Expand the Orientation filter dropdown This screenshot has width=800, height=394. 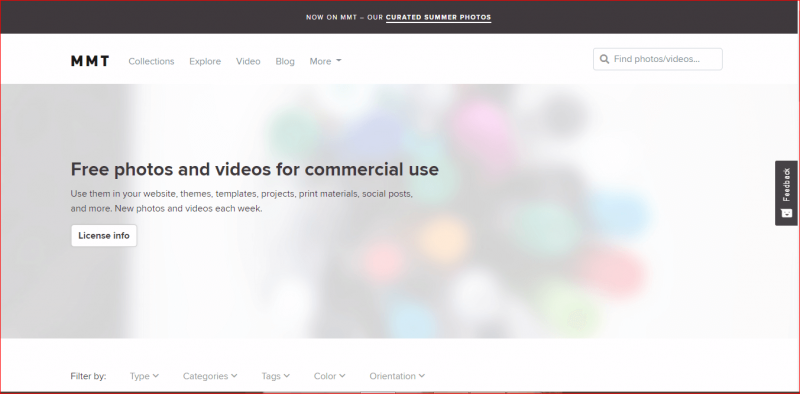point(397,376)
